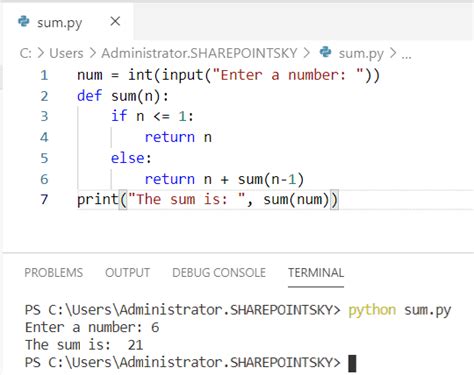Place cursor on the def keyword
The width and height of the screenshot is (474, 375).
click(x=89, y=96)
